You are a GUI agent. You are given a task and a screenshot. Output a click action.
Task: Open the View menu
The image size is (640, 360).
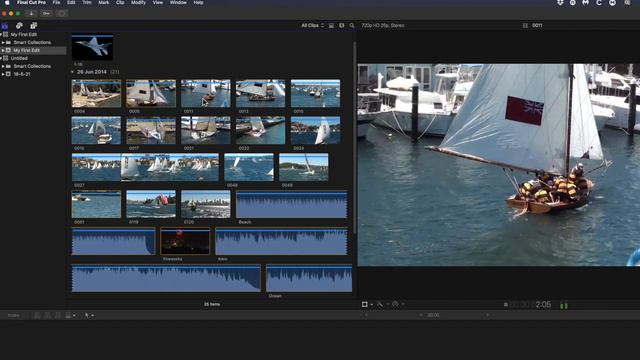pos(158,2)
